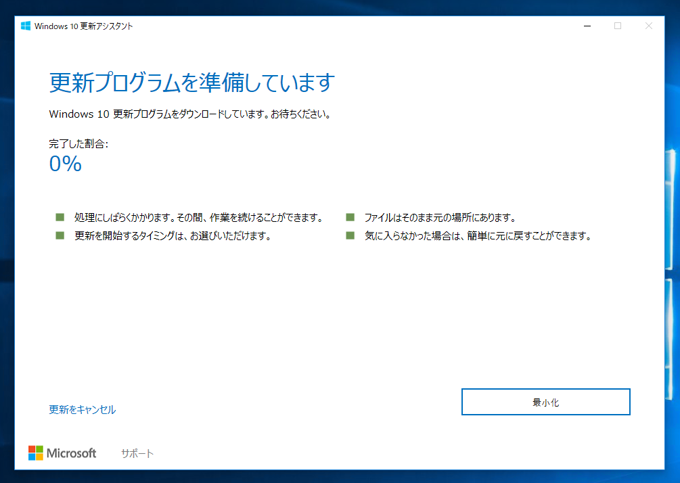Click the 更新をキャンセル link
The image size is (680, 483).
coord(82,410)
